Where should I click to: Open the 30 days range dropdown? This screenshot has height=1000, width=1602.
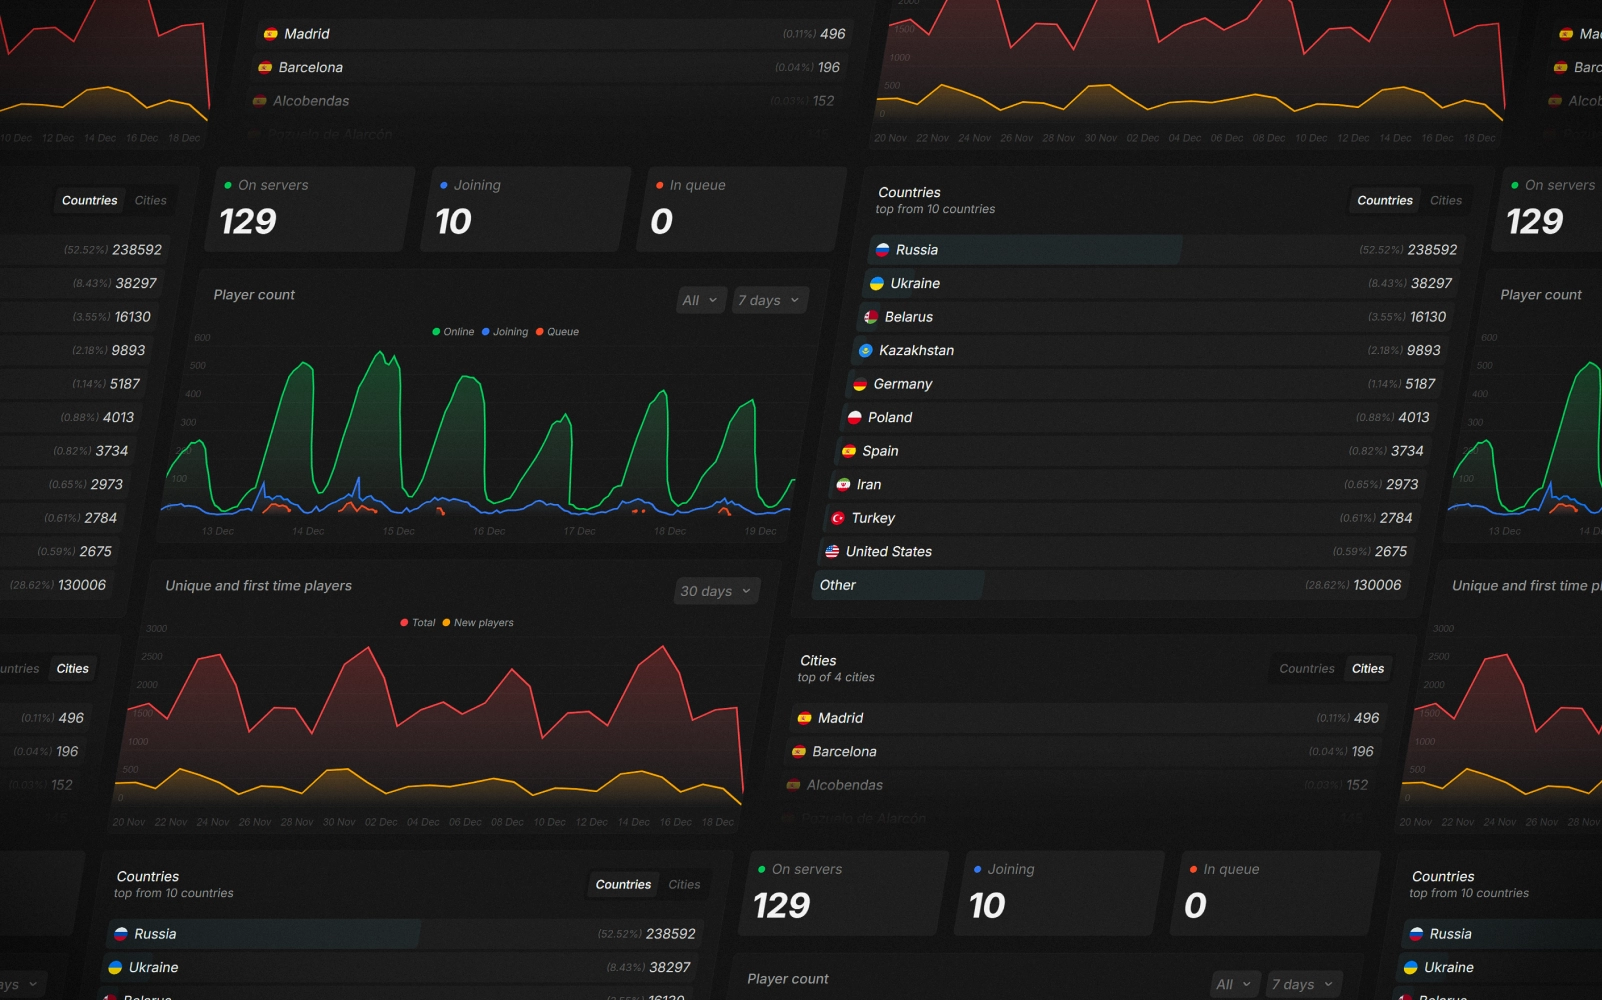[x=715, y=591]
